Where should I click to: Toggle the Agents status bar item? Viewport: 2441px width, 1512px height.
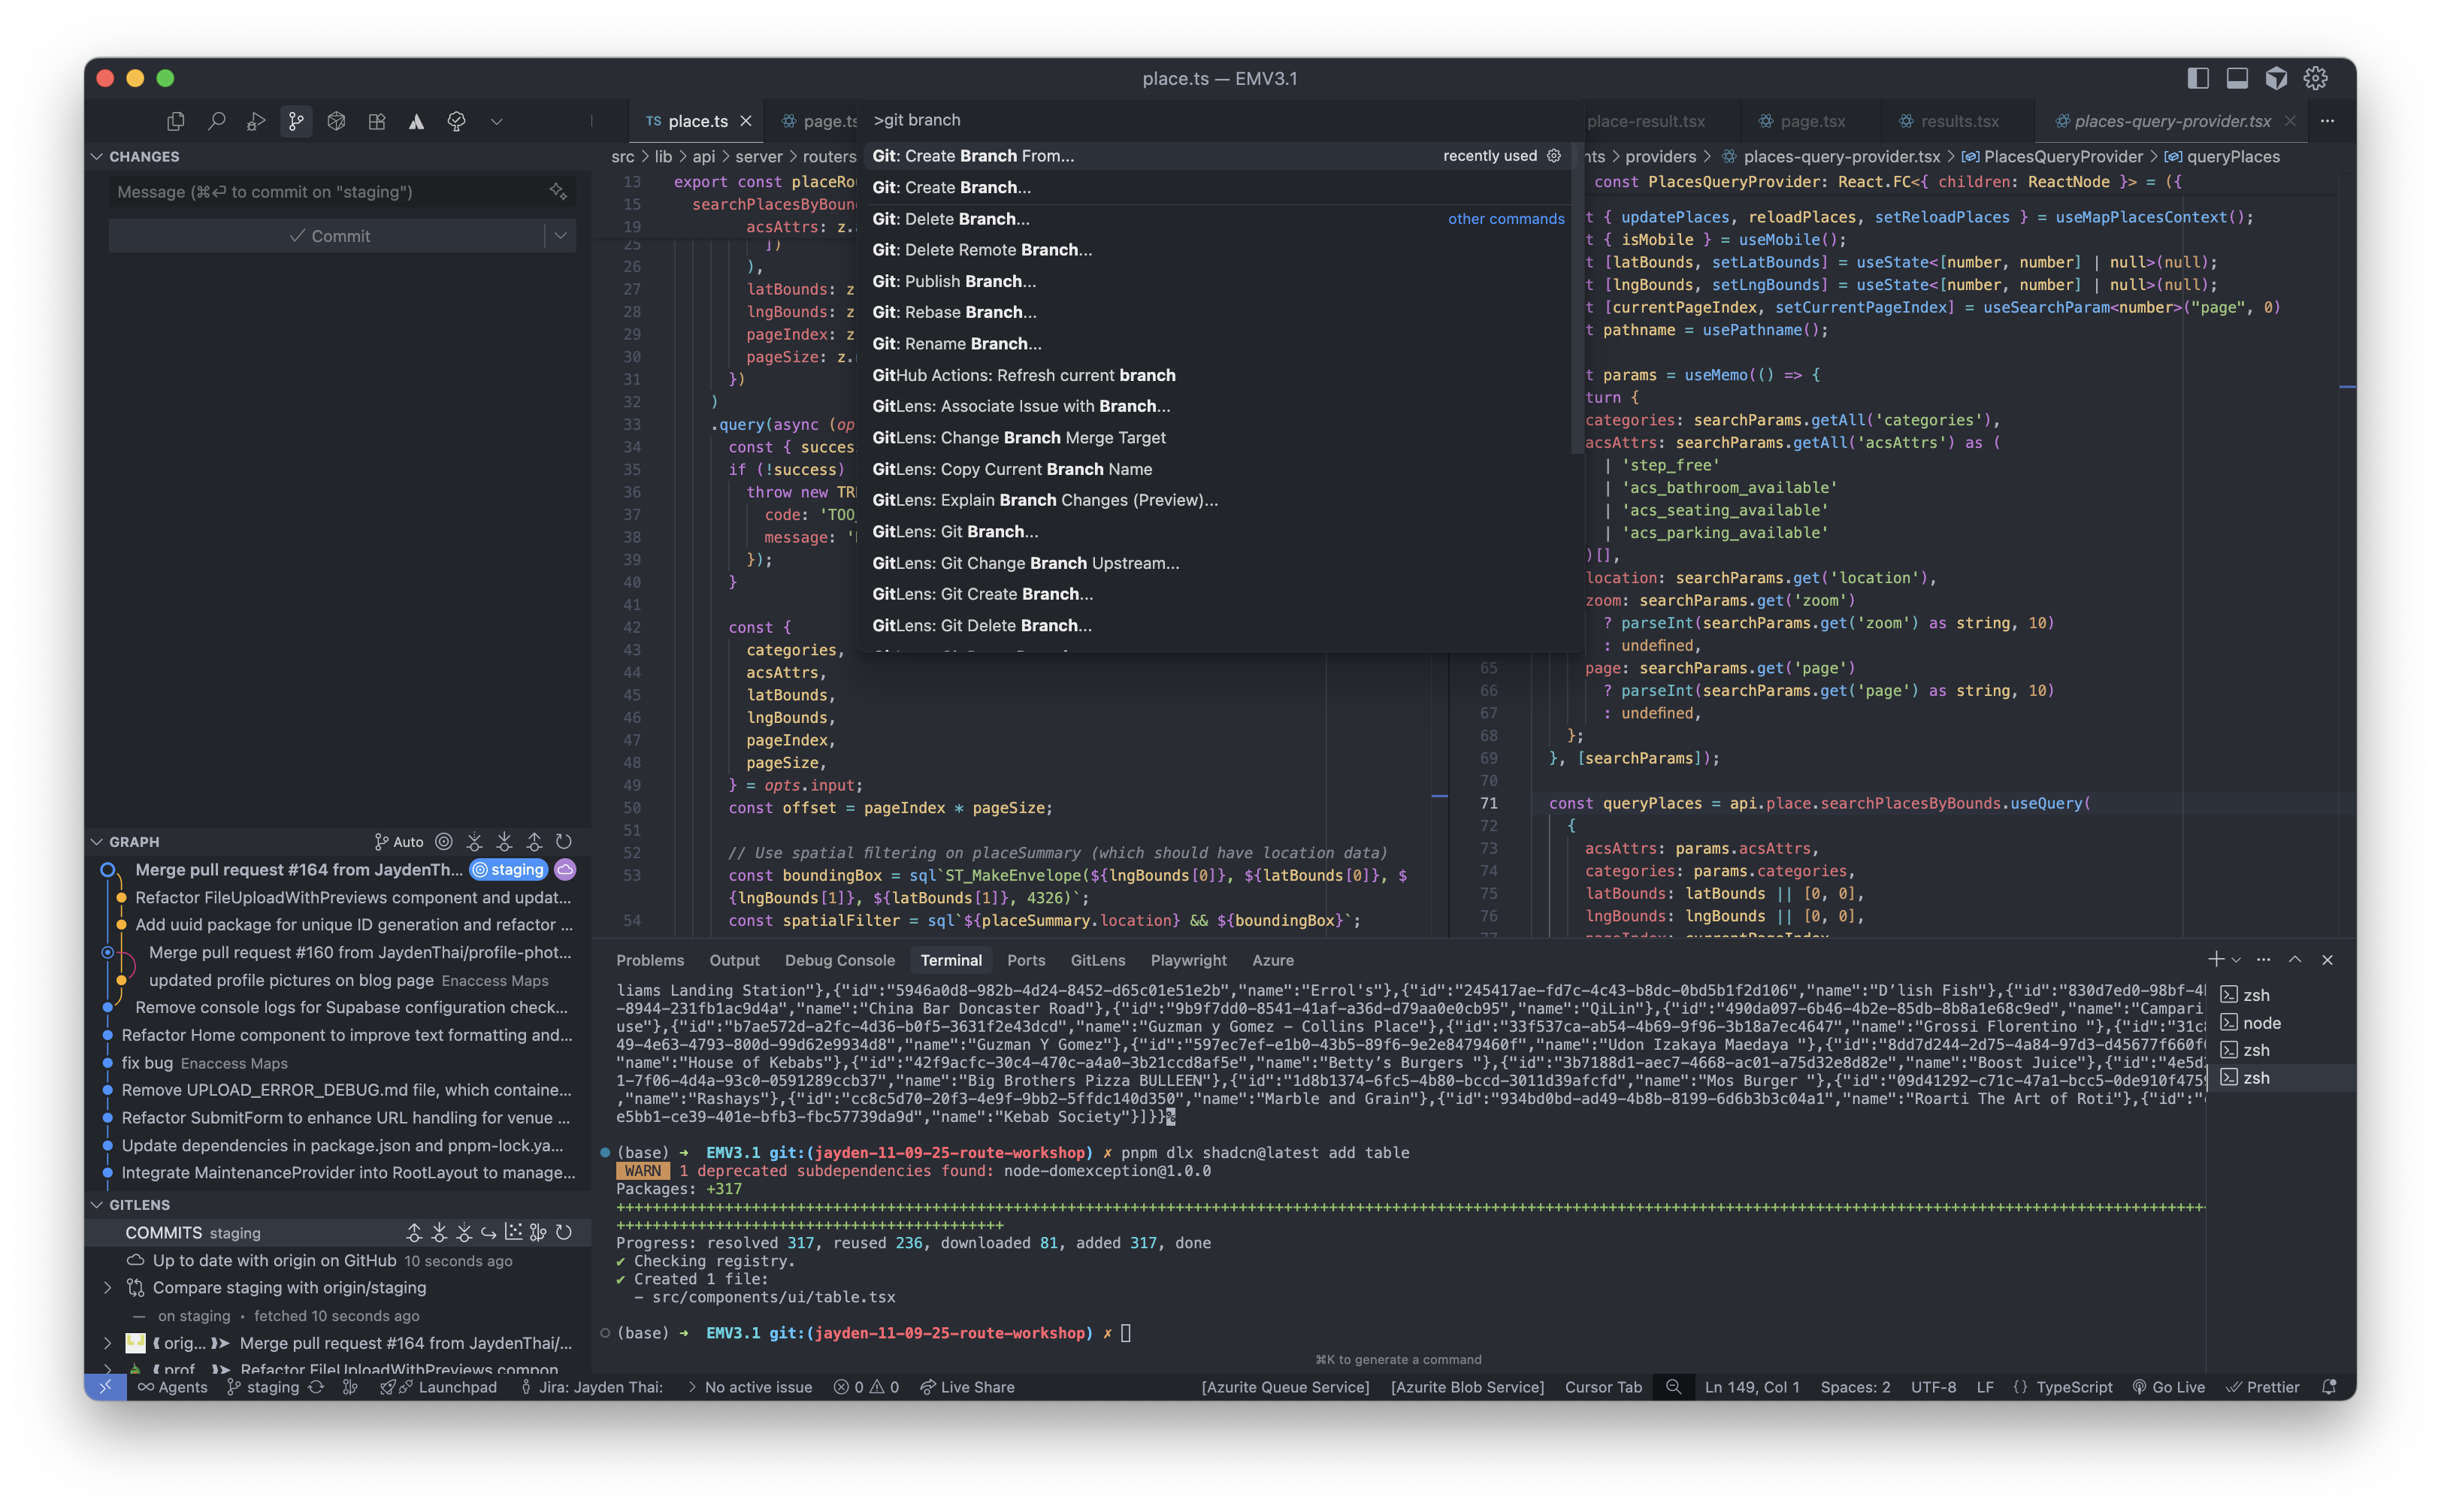coord(172,1387)
